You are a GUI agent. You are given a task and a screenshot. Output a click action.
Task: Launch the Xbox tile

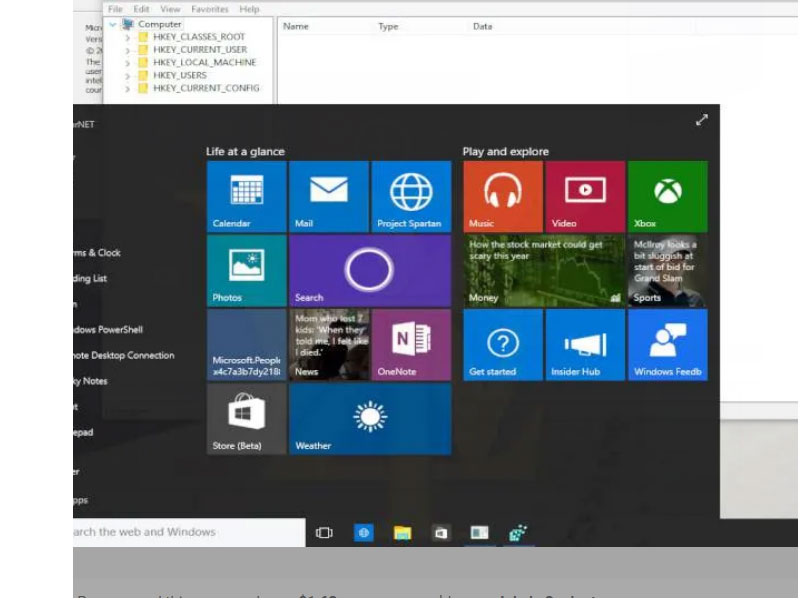pos(668,197)
